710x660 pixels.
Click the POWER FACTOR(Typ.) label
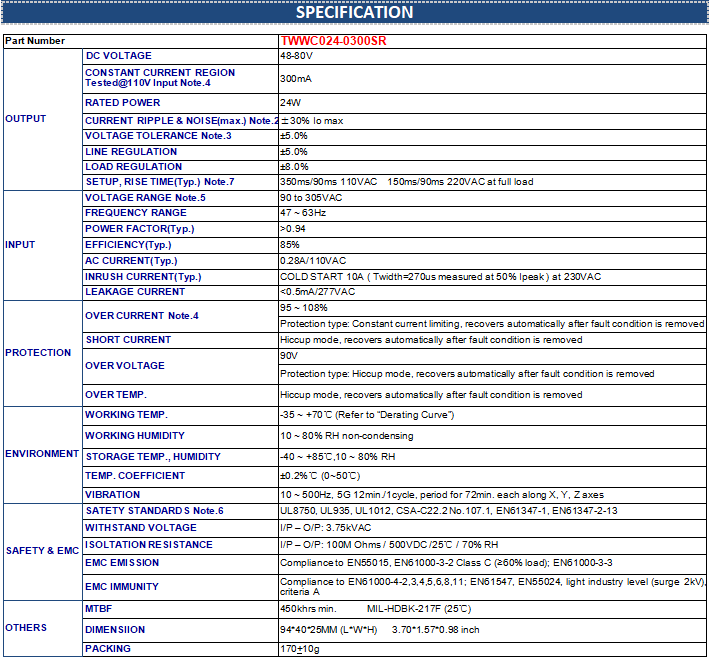click(x=139, y=229)
